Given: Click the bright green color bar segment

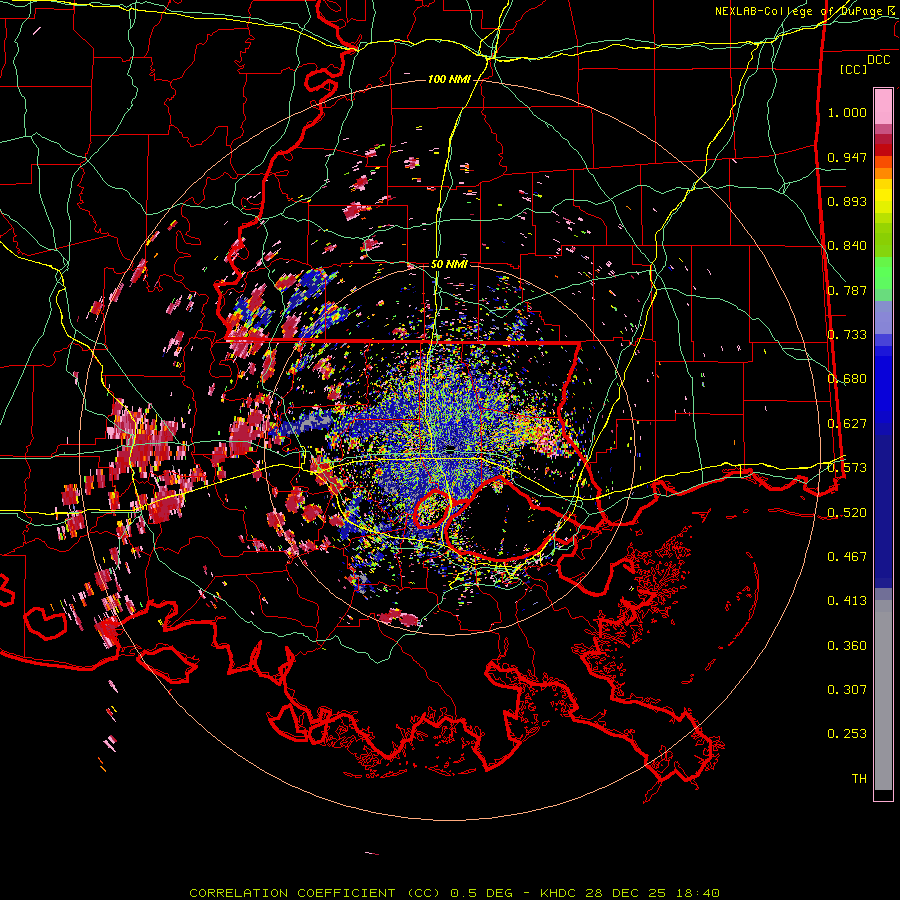Looking at the screenshot, I should (x=883, y=273).
